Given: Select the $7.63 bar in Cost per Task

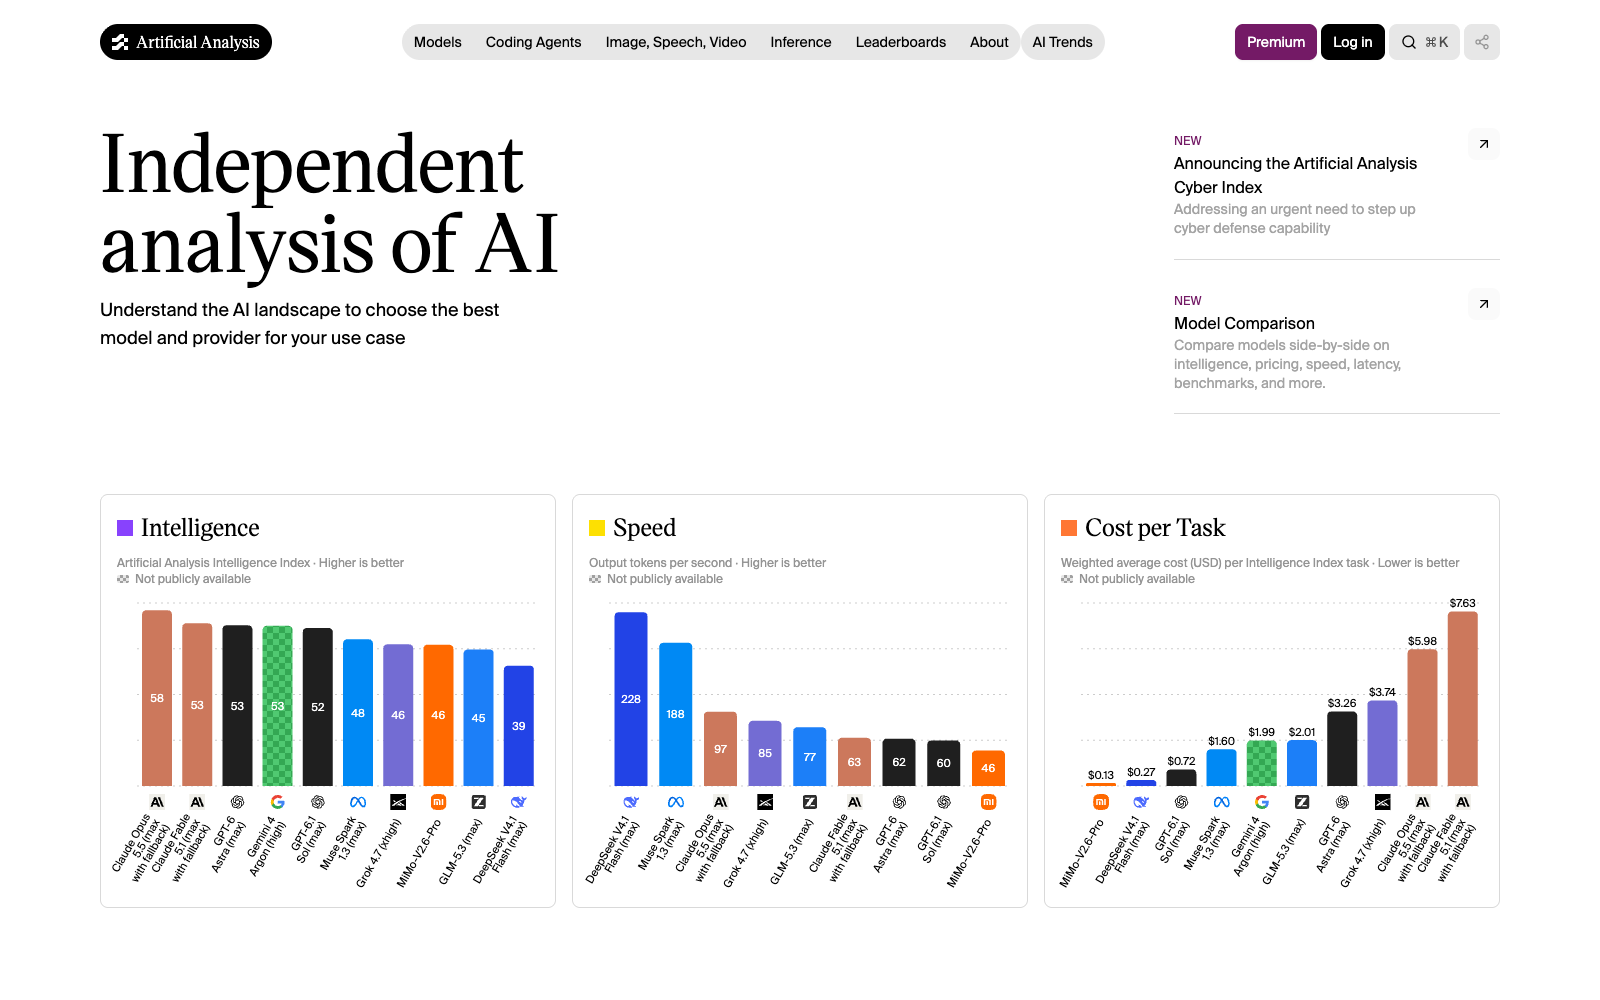Looking at the screenshot, I should (1463, 699).
